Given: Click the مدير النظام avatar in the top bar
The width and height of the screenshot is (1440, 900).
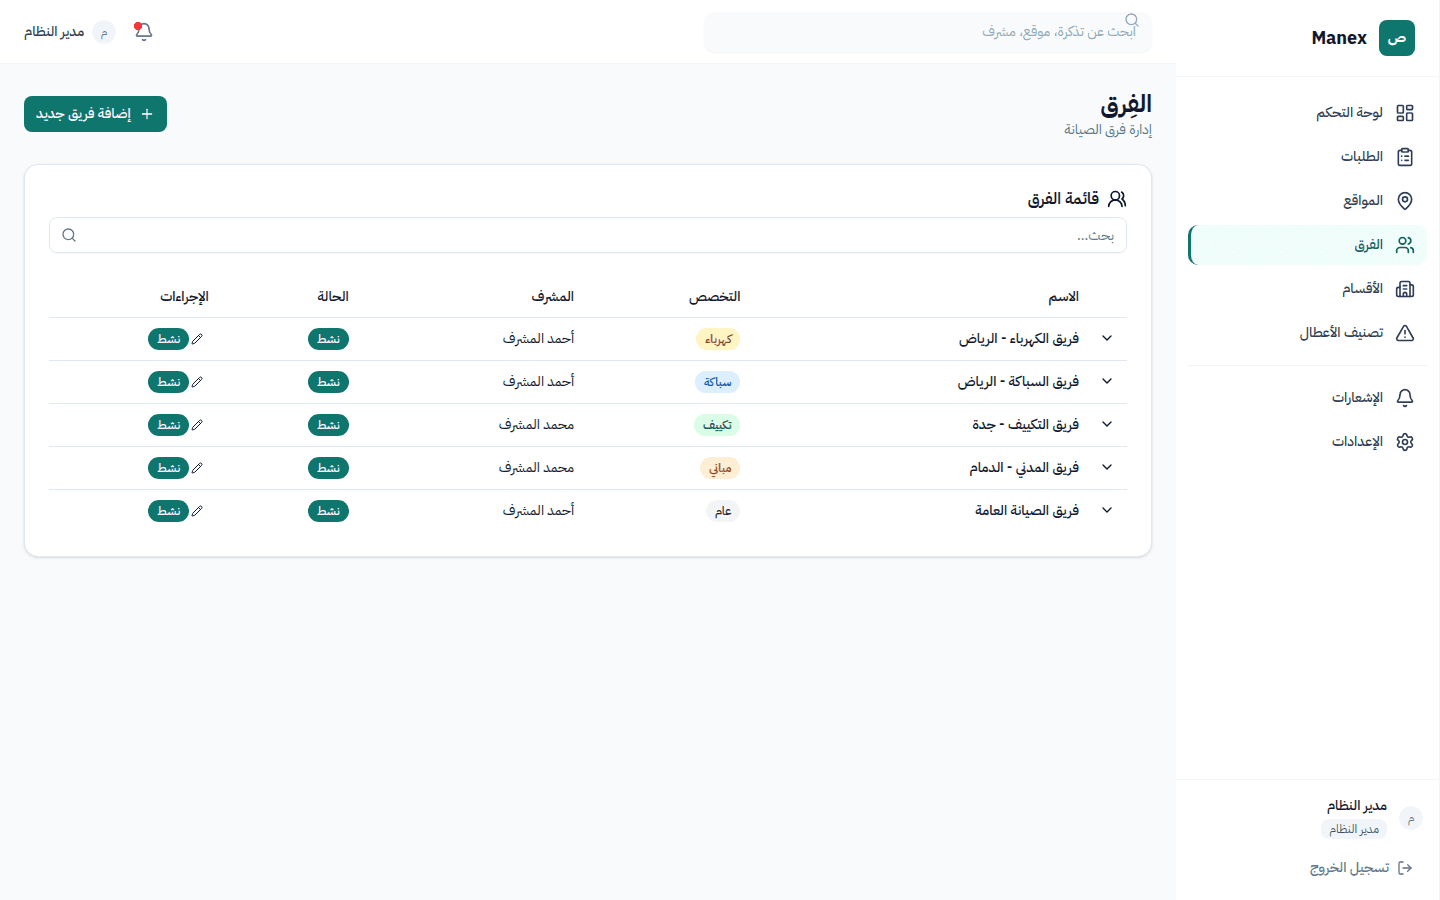Looking at the screenshot, I should pos(104,32).
